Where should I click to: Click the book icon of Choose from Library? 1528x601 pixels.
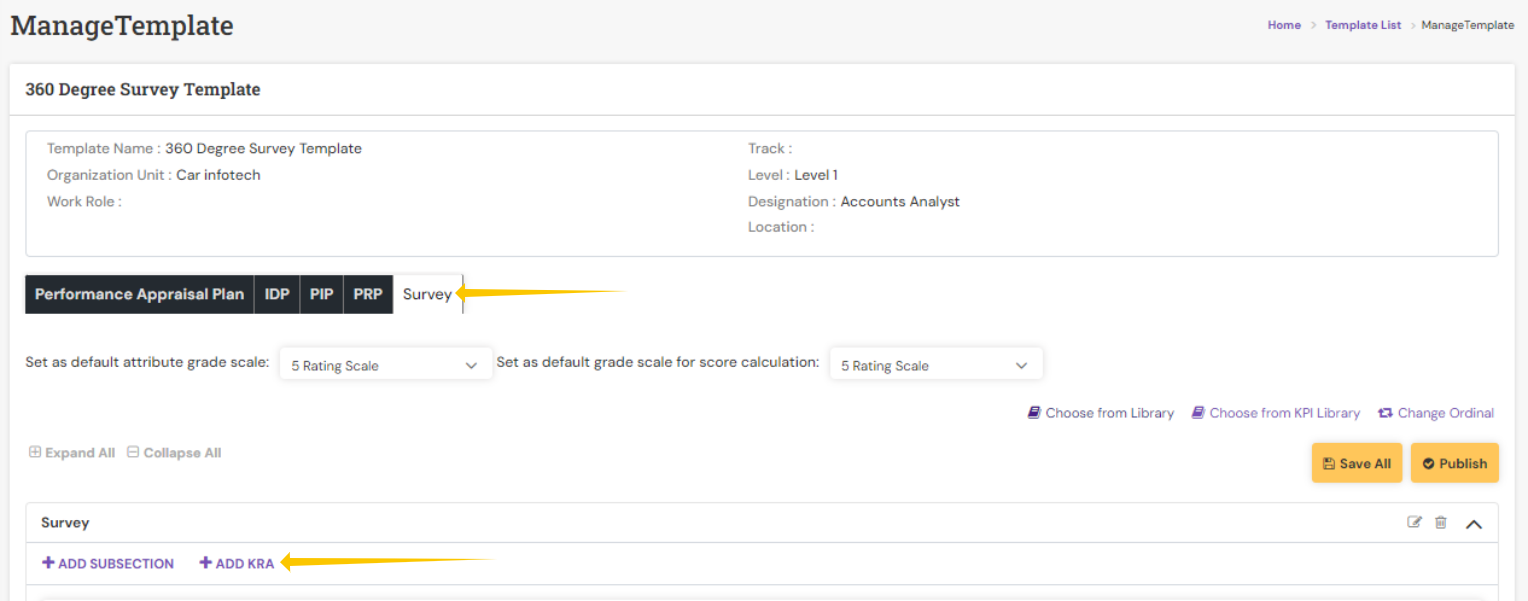coord(1034,413)
